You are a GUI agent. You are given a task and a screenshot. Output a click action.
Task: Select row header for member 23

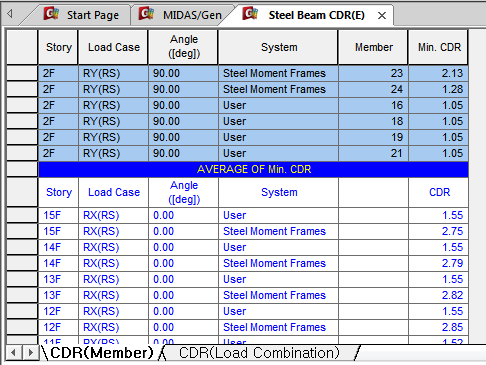pyautogui.click(x=22, y=73)
